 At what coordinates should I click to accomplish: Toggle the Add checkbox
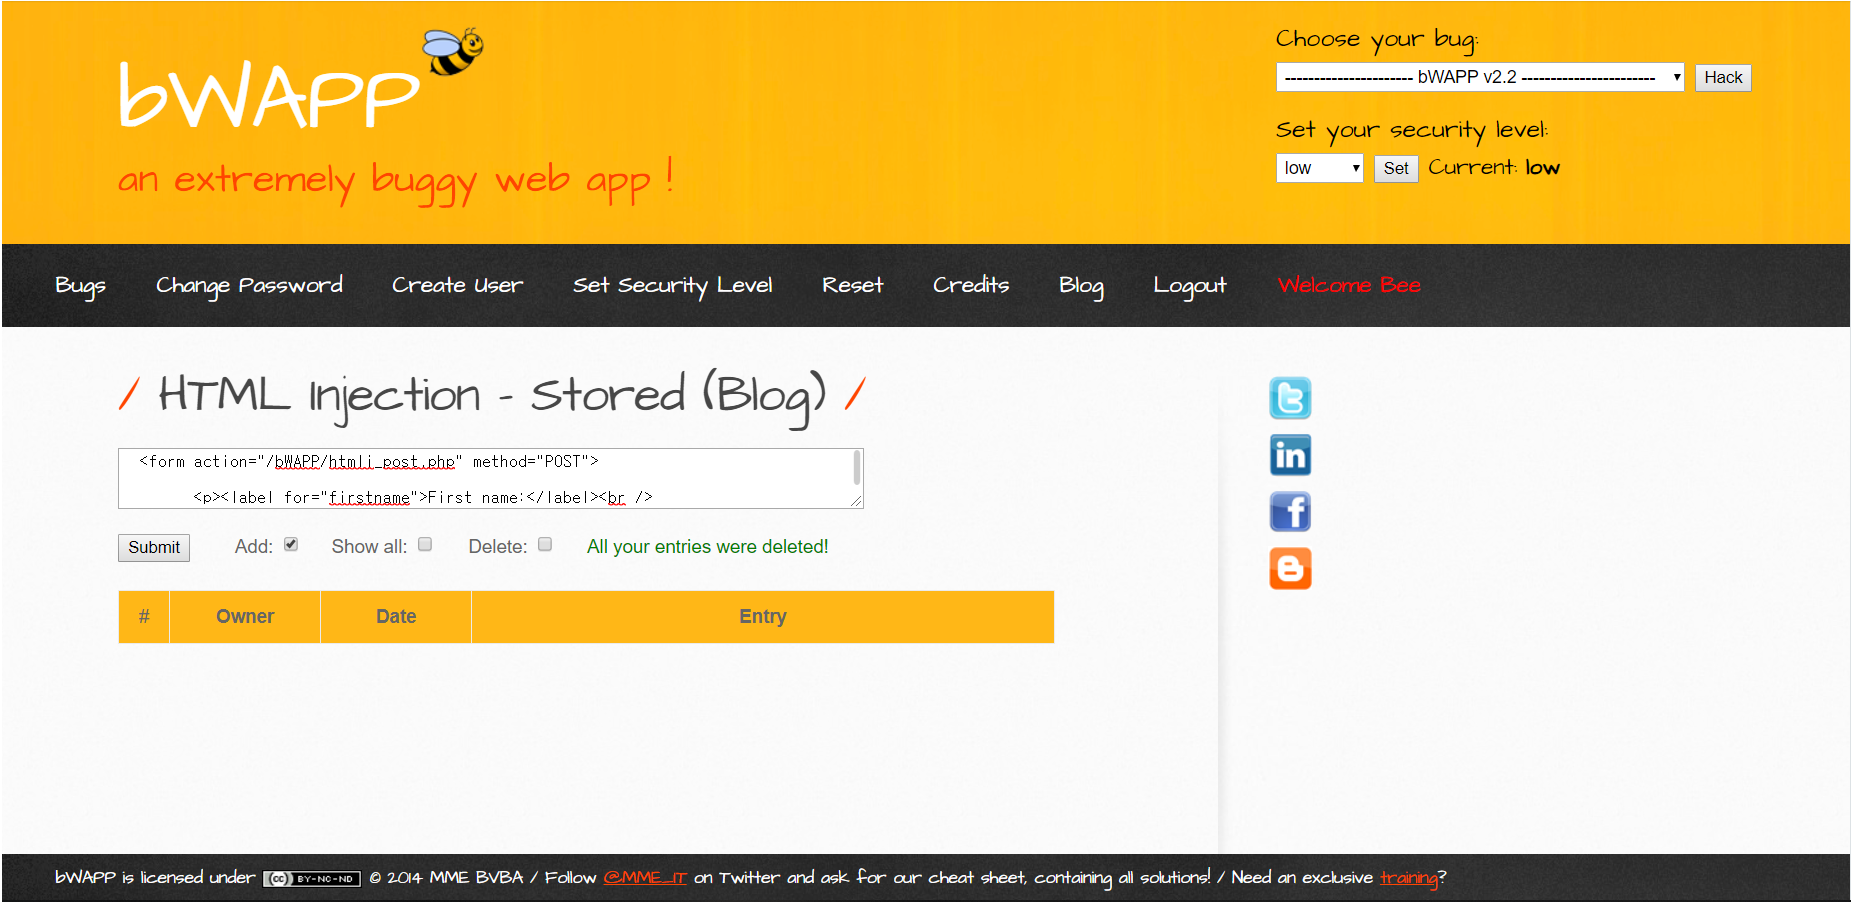[x=291, y=545]
